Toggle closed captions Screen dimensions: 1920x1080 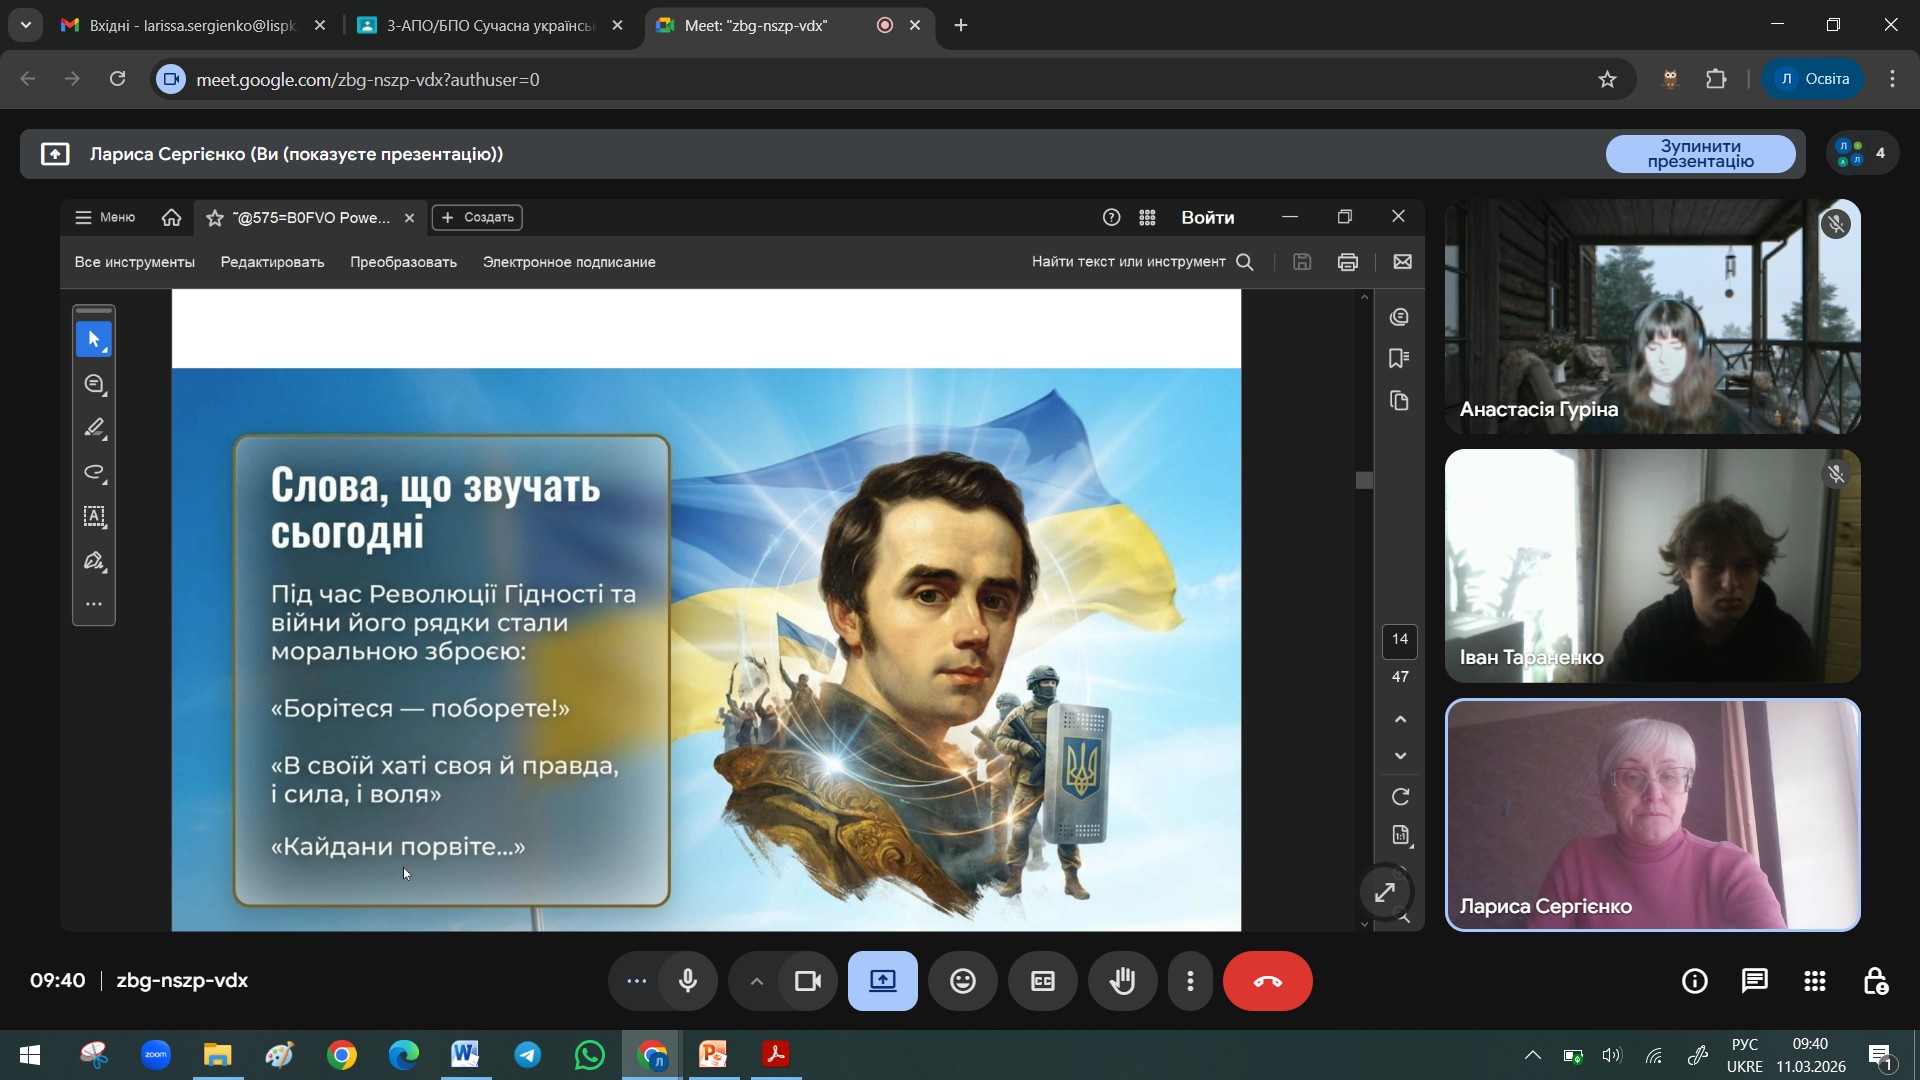click(1042, 981)
